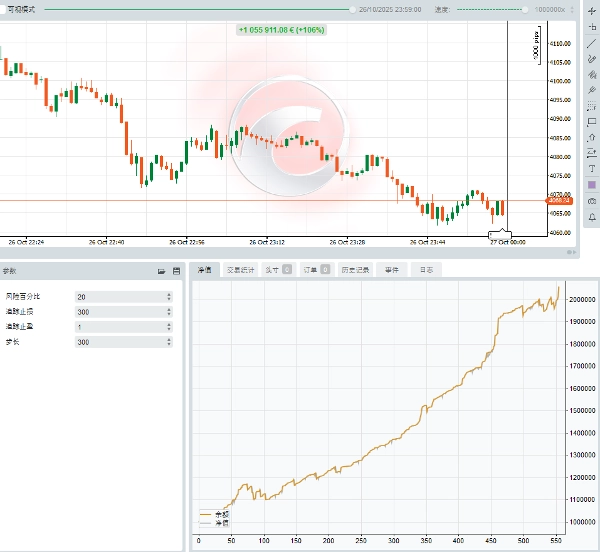Take a chart snapshot with camera icon
600x552 pixels.
coord(592,201)
